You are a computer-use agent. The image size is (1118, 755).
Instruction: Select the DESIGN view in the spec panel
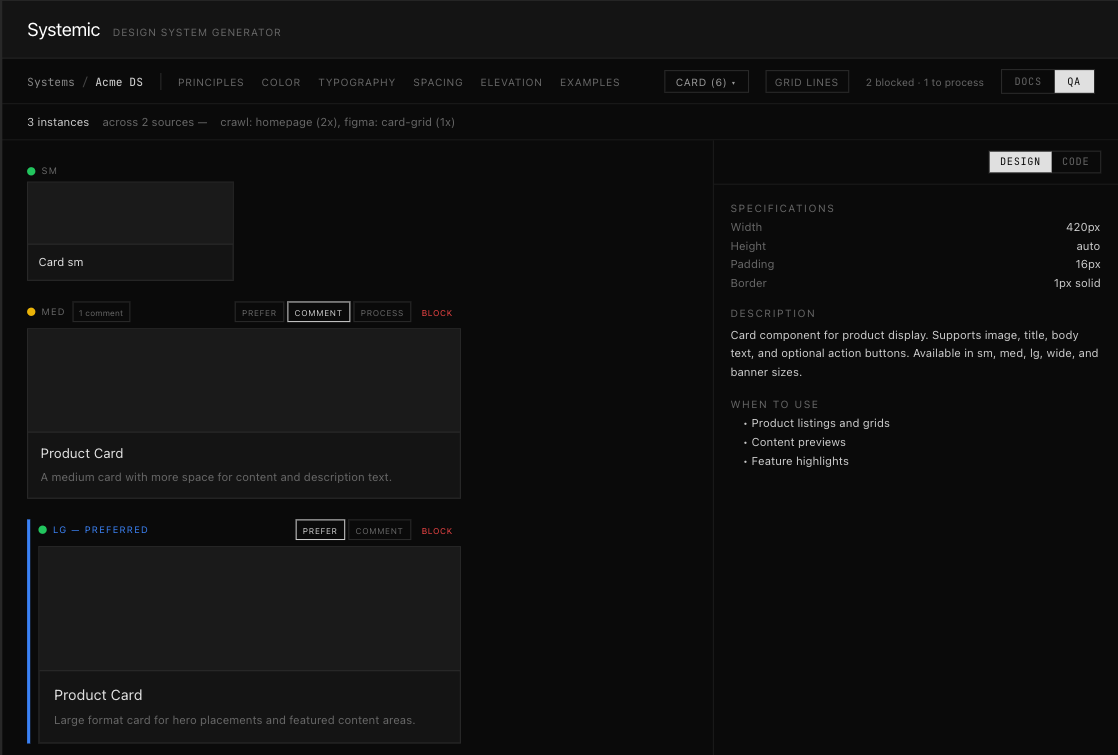1020,162
